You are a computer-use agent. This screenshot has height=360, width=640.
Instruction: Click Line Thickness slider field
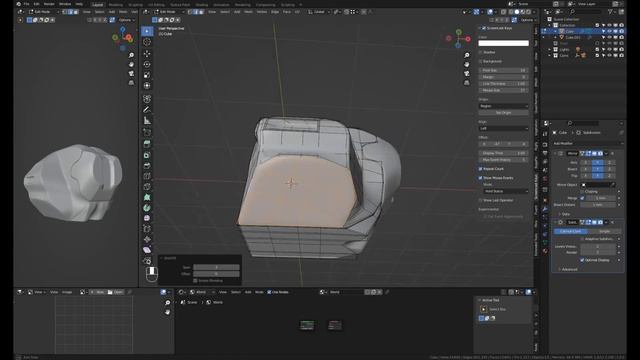503,84
